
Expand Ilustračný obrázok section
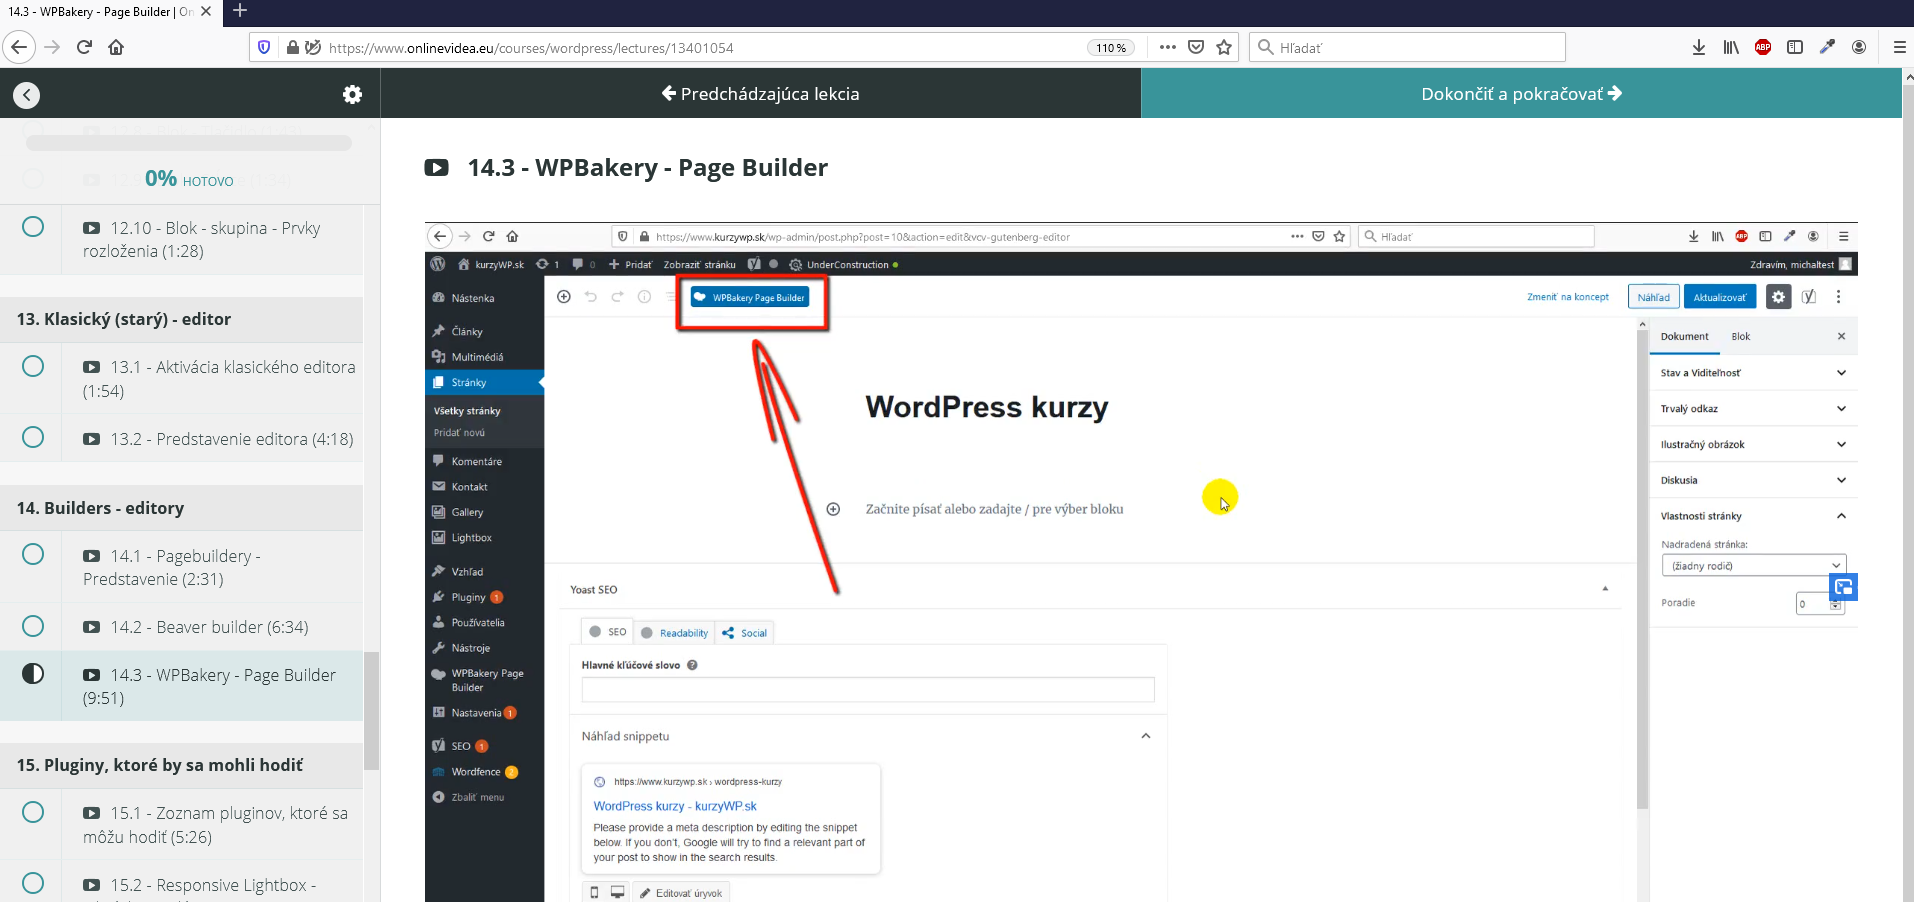(1752, 445)
